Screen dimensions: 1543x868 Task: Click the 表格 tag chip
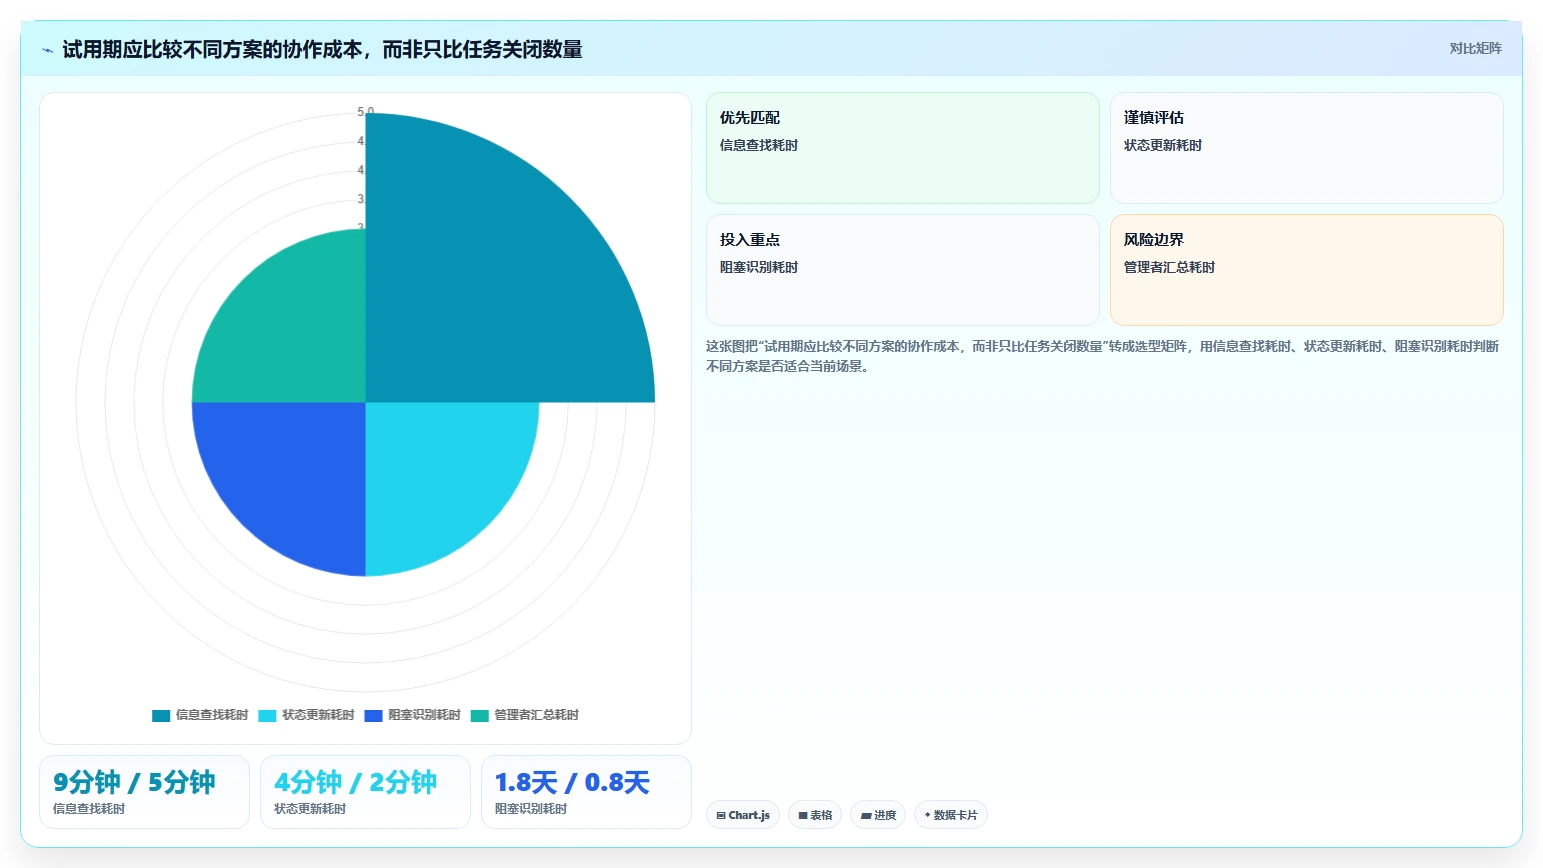pyautogui.click(x=815, y=815)
